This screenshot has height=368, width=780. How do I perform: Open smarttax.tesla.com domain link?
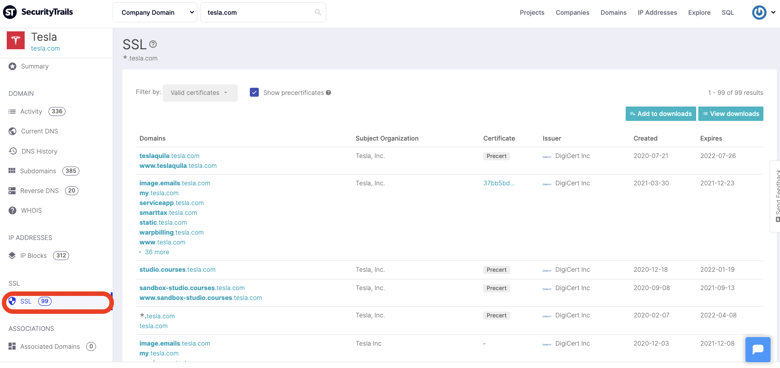pos(168,213)
